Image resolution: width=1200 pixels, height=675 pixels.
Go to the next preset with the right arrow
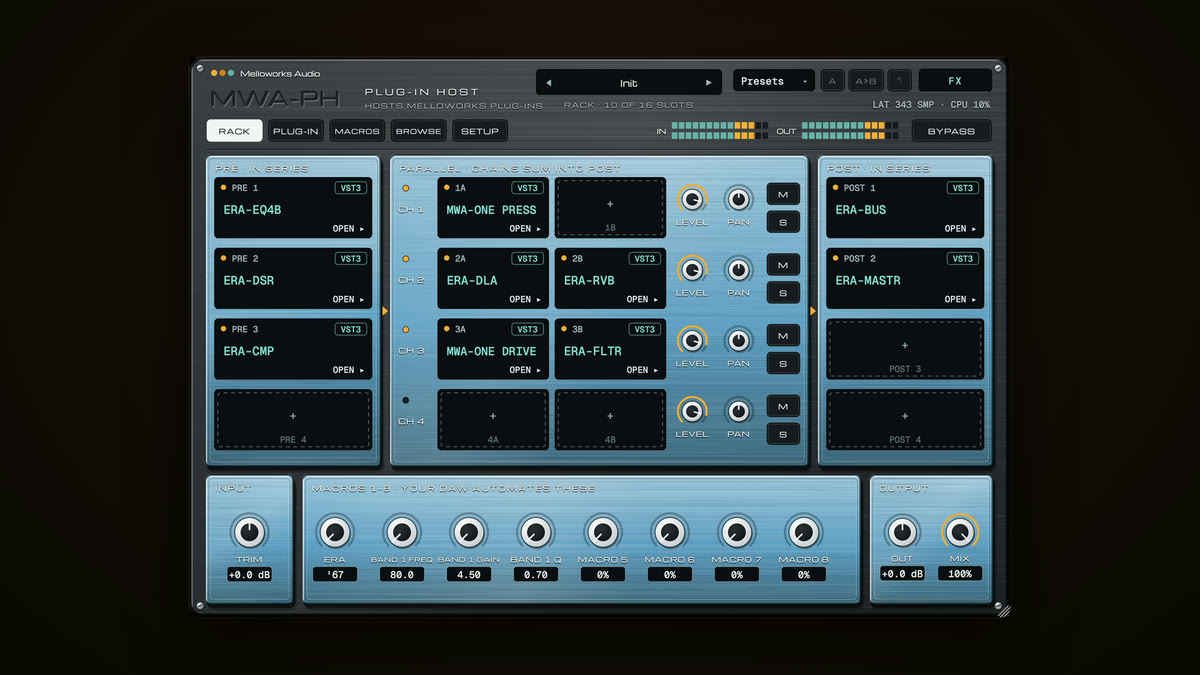pyautogui.click(x=709, y=83)
